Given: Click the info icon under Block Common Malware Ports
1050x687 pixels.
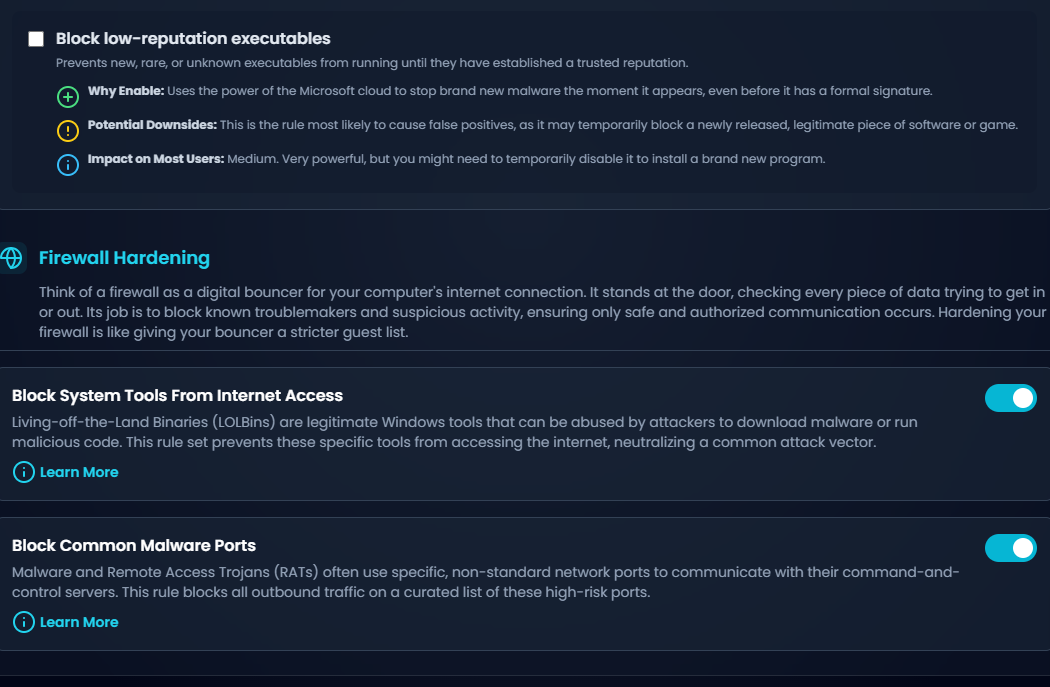Looking at the screenshot, I should pyautogui.click(x=24, y=622).
